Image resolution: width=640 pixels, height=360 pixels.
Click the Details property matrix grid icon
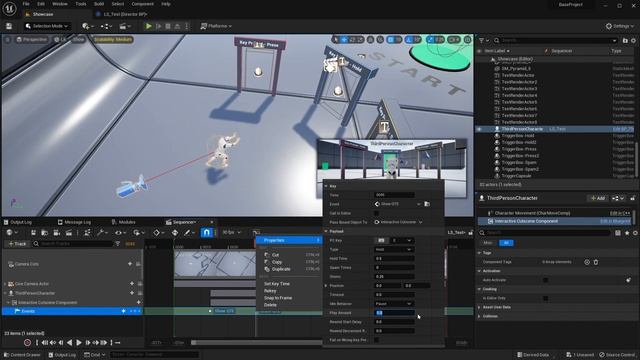coord(618,233)
